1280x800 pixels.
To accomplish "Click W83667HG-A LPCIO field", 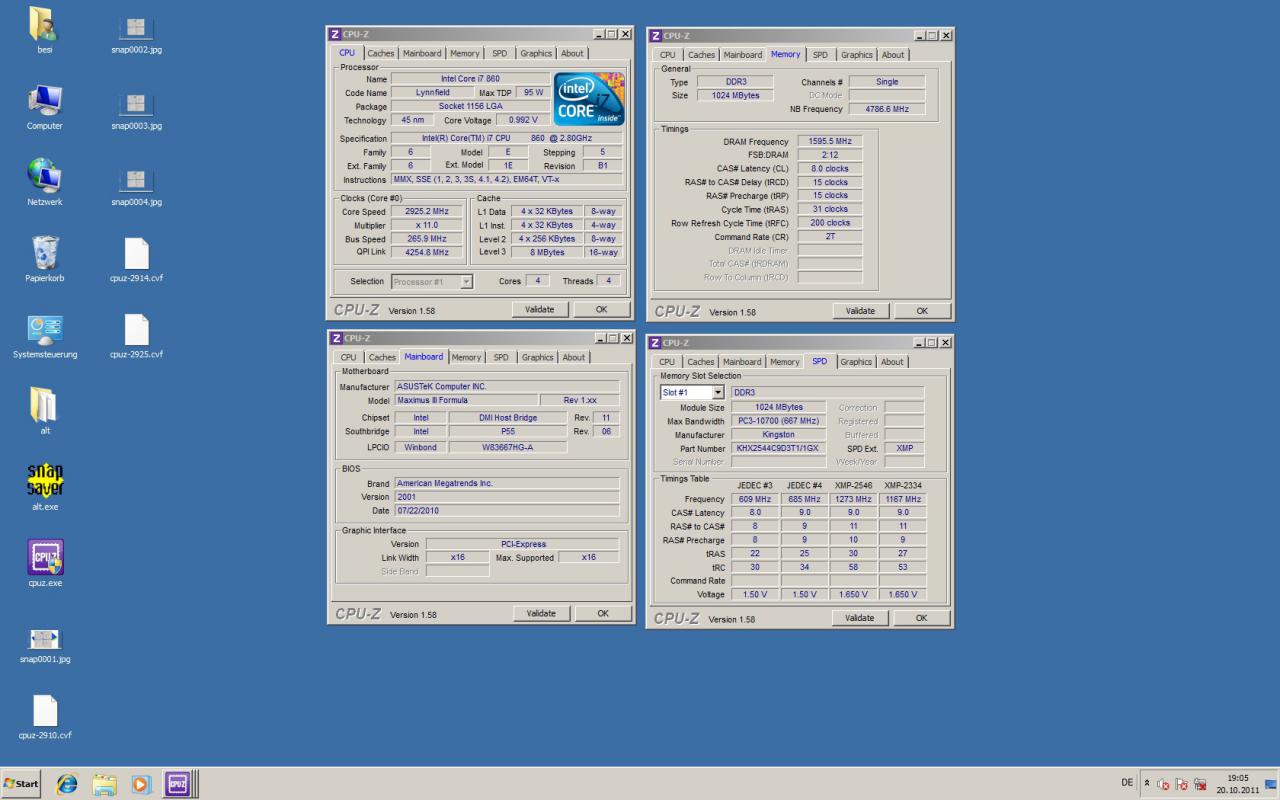I will [508, 448].
